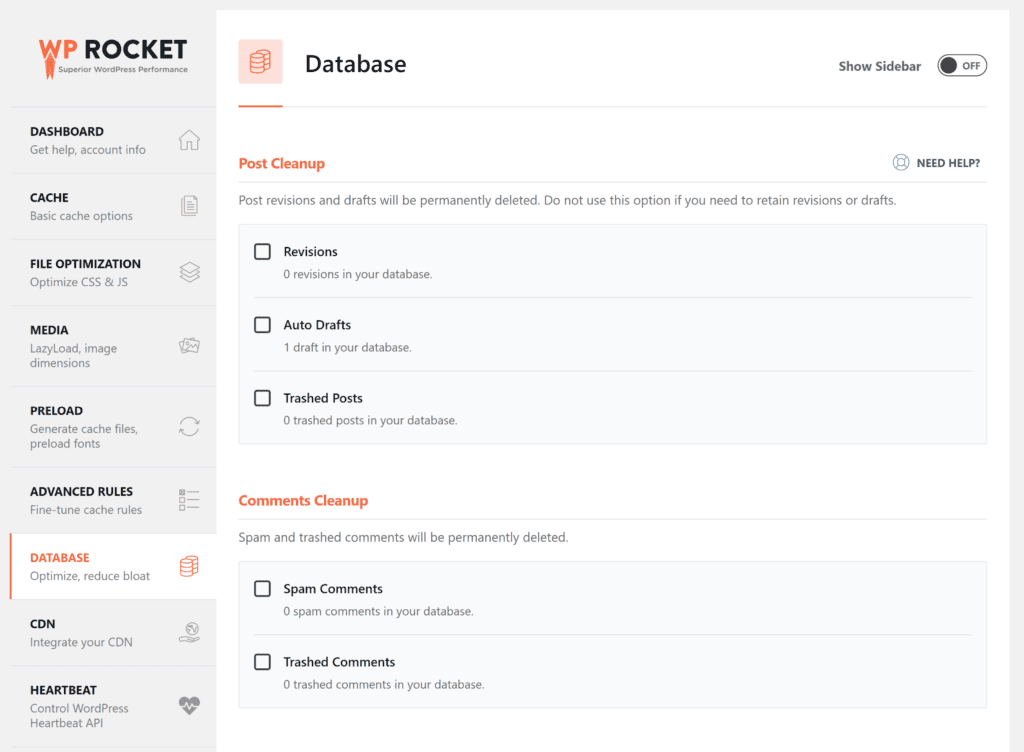Click the Media images icon
Image resolution: width=1024 pixels, height=752 pixels.
pos(189,345)
